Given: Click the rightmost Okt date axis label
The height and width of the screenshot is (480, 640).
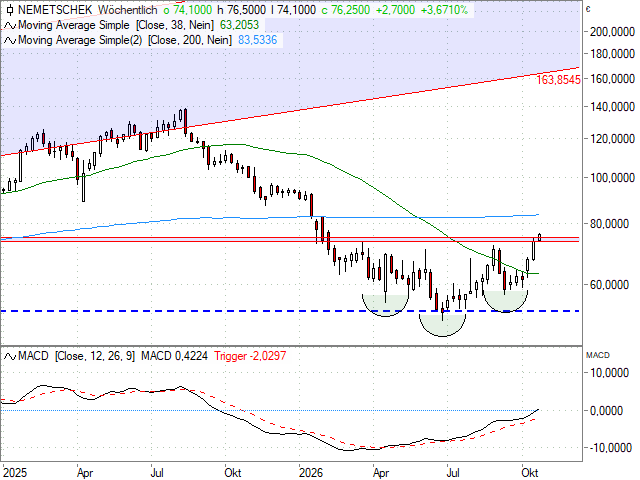Looking at the screenshot, I should (x=530, y=473).
